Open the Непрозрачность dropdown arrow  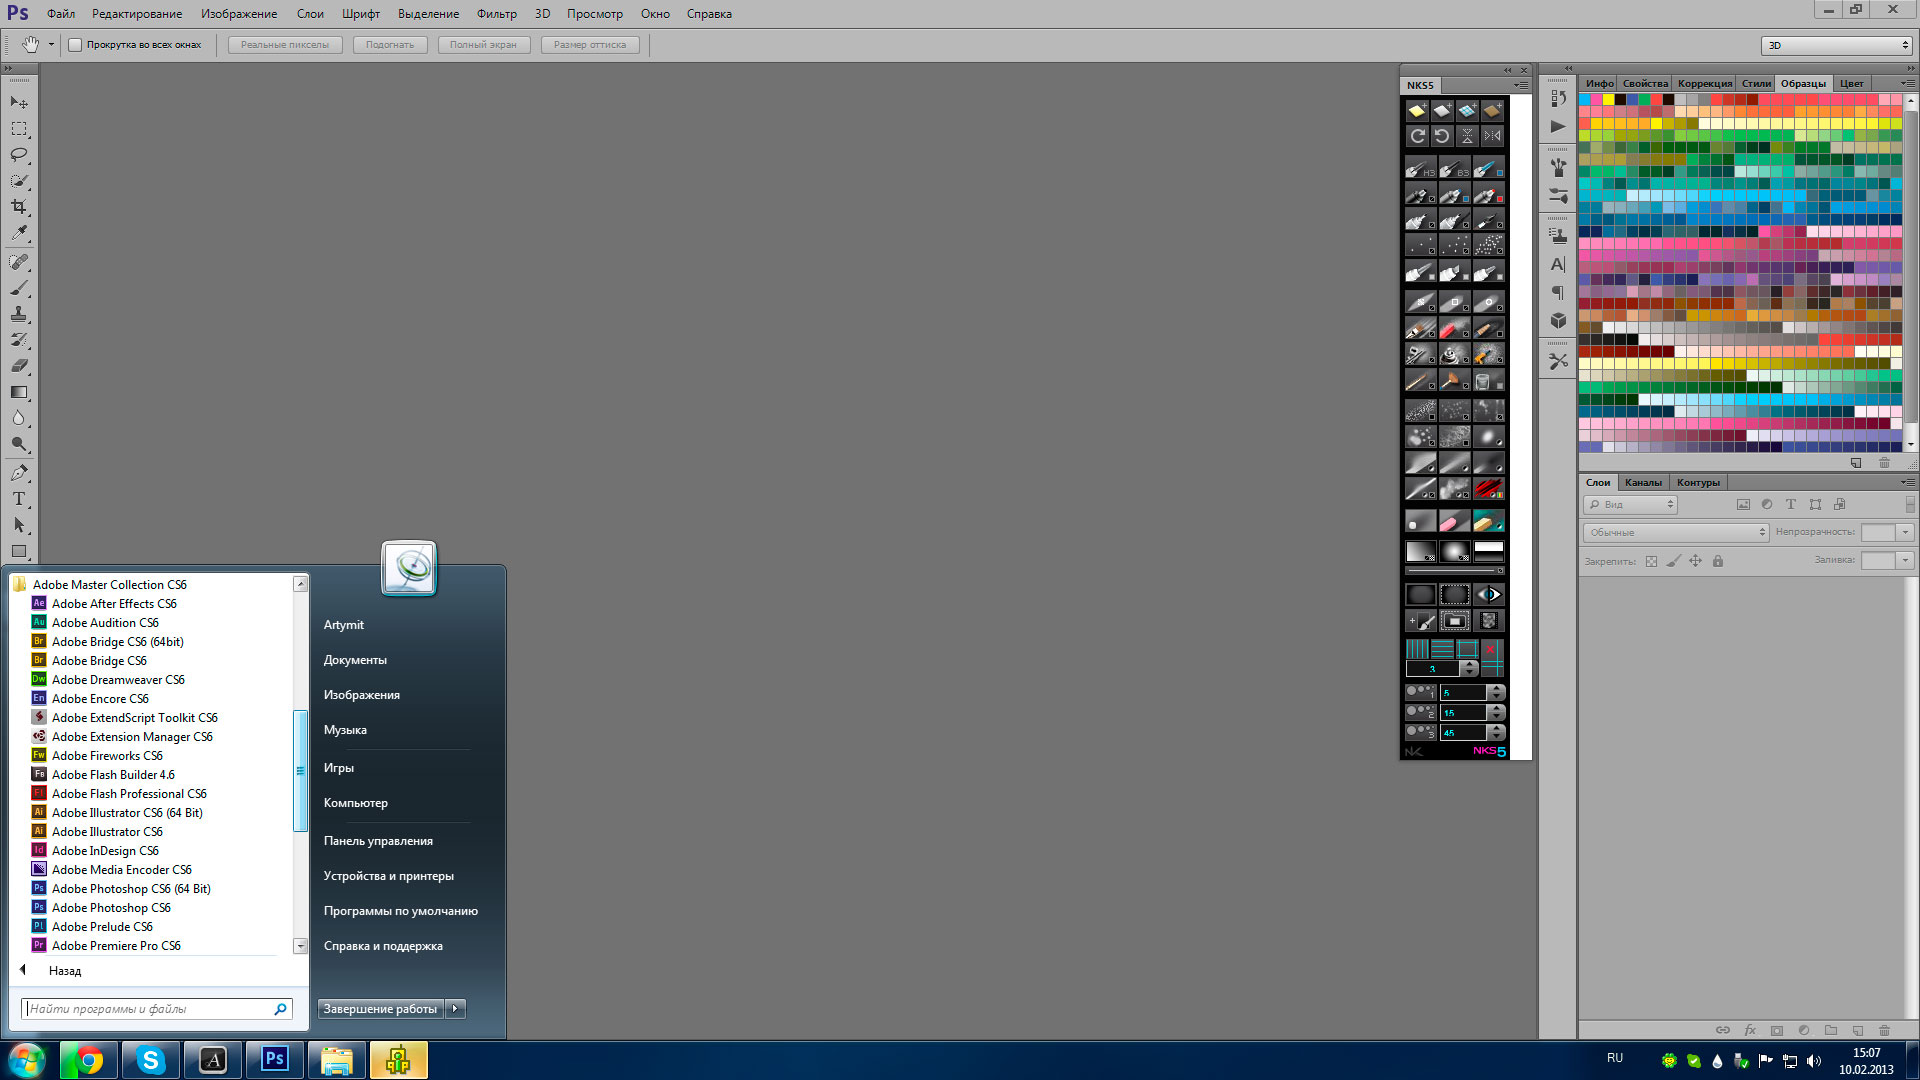click(x=1906, y=533)
